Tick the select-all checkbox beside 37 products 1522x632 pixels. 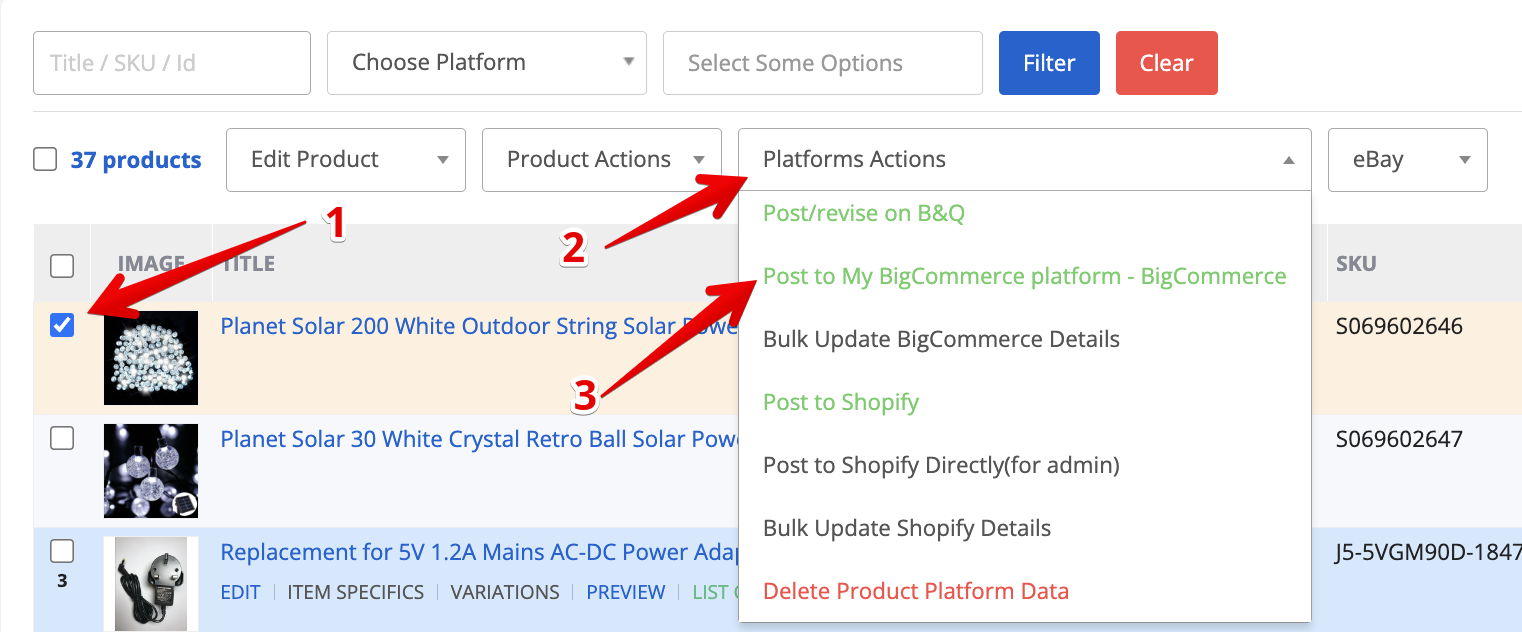pos(45,159)
